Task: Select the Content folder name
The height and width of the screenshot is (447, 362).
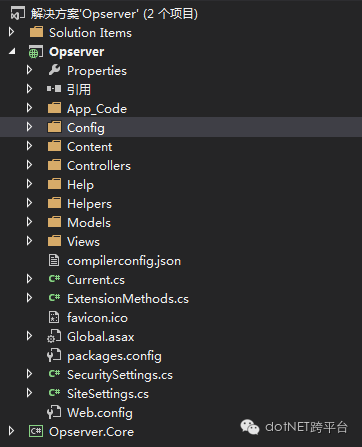Action: (90, 147)
